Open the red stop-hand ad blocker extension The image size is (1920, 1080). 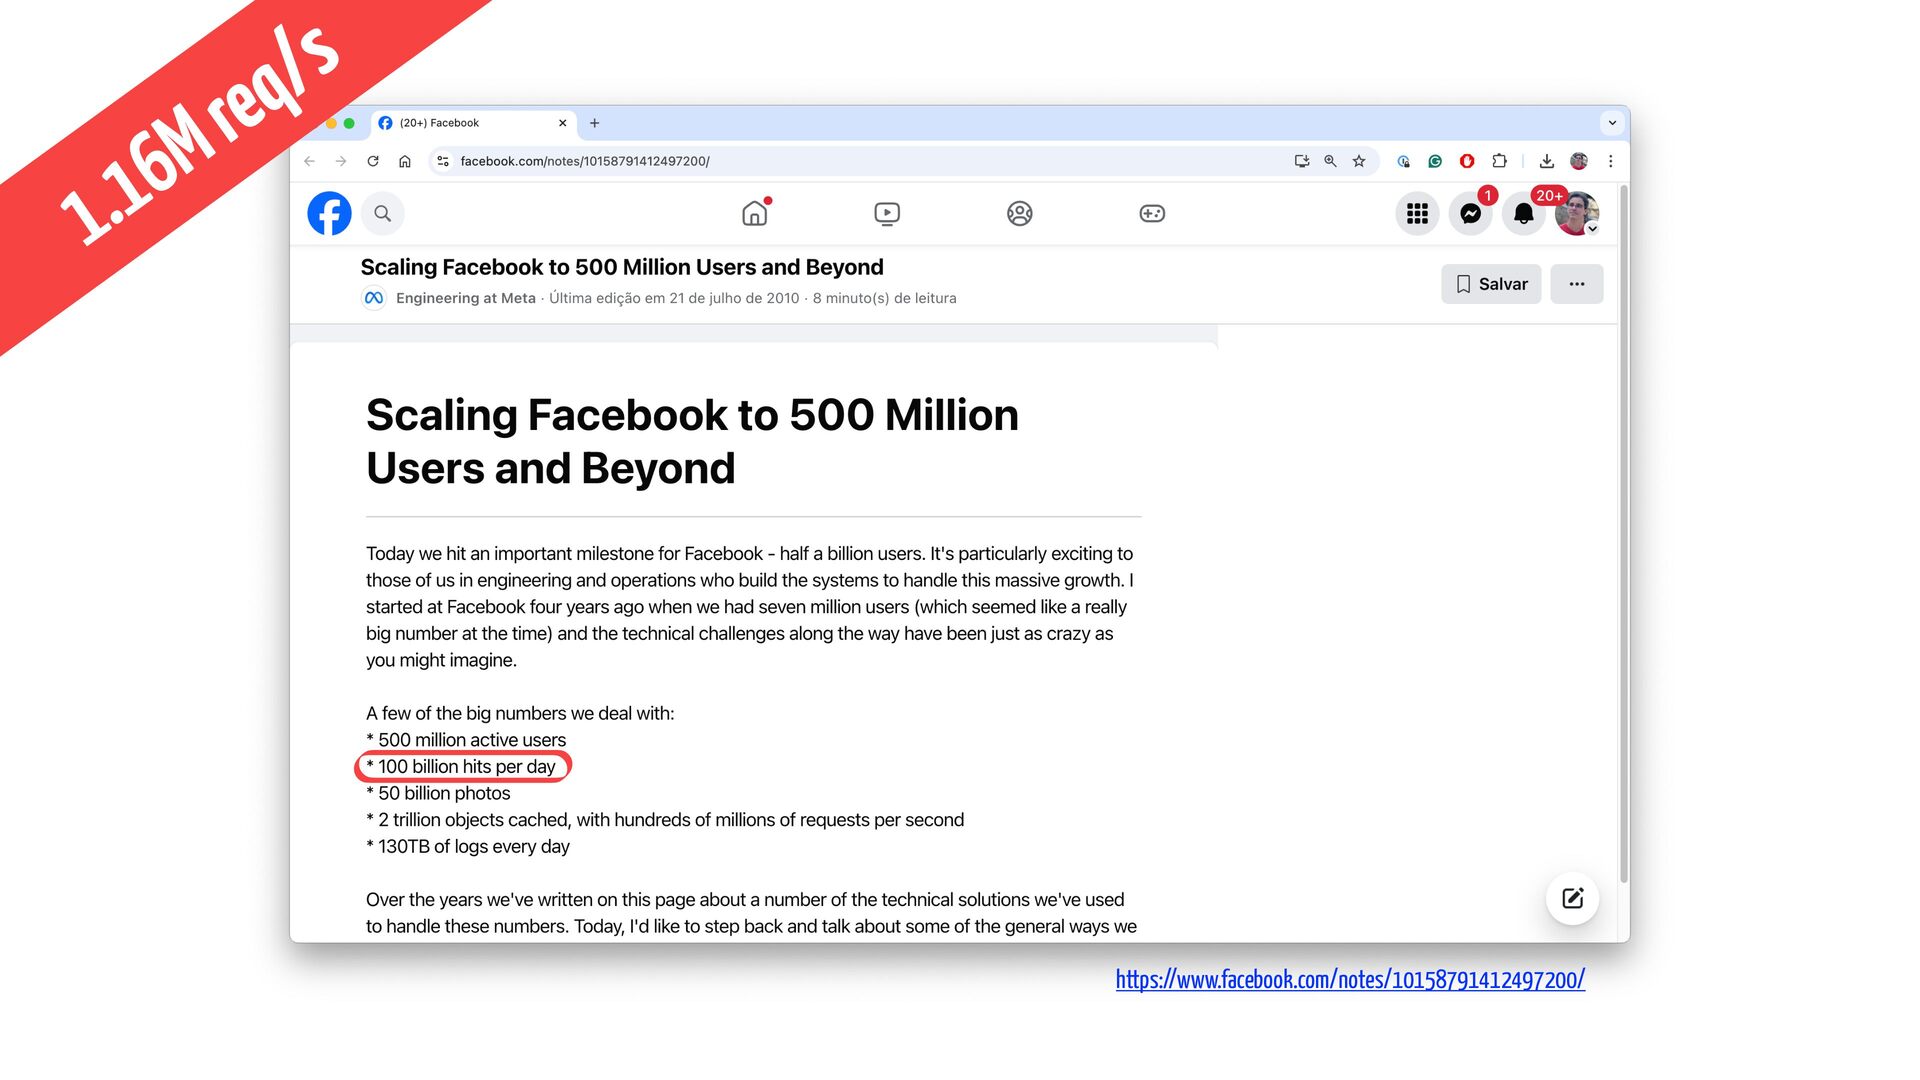point(1467,161)
